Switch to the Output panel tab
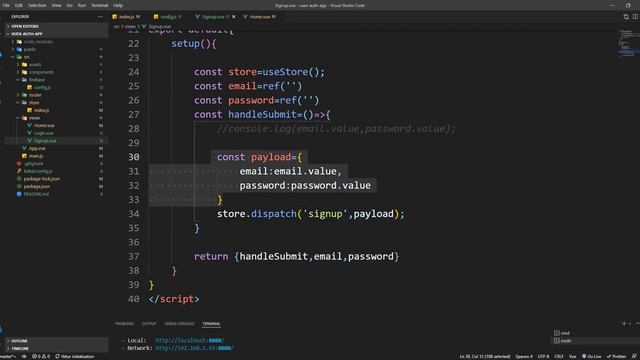Screen dimensions: 640x360 (149, 324)
